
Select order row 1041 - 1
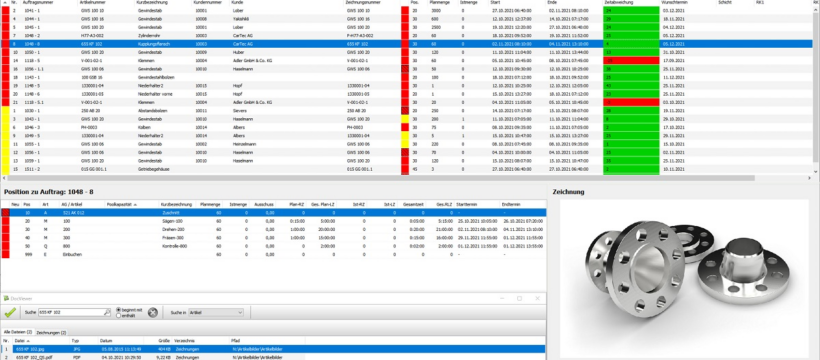407,10
